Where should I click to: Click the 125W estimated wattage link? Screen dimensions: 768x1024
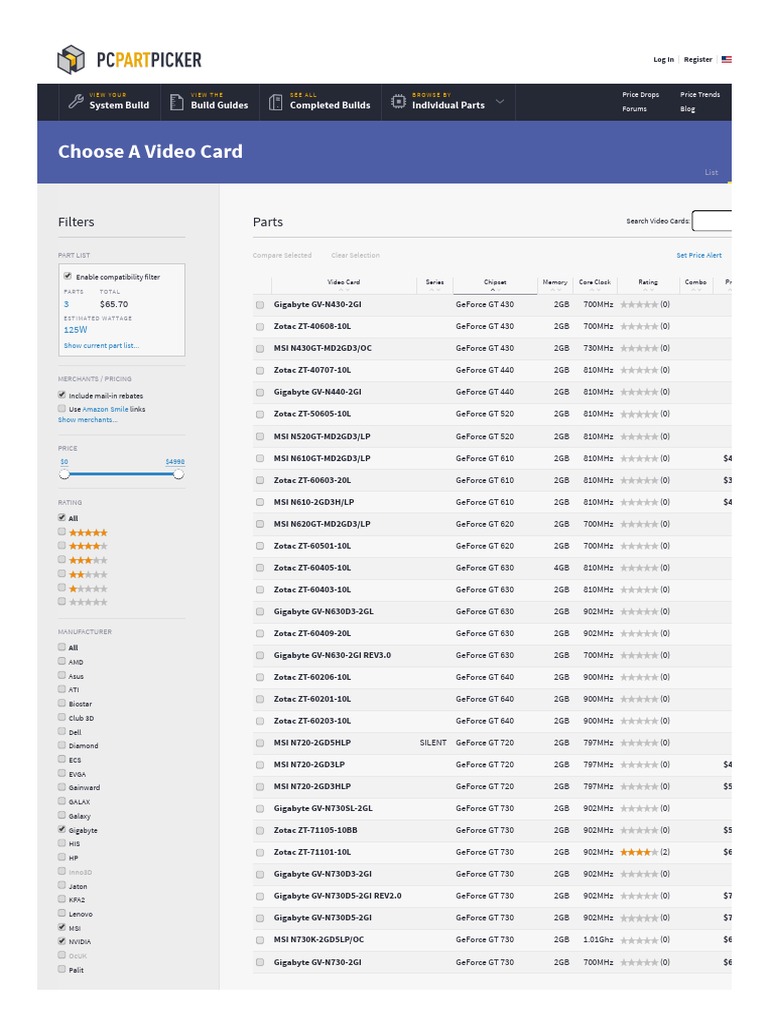pyautogui.click(x=75, y=330)
